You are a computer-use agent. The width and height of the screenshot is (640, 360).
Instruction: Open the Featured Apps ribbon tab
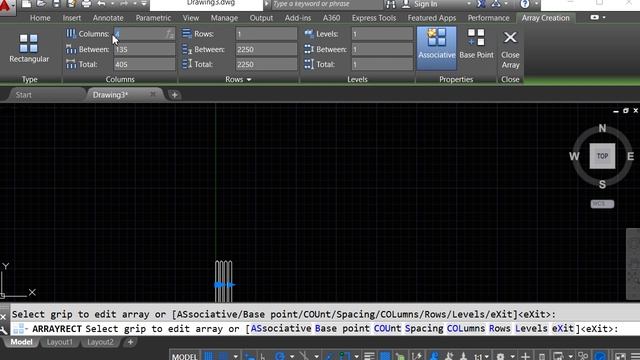[431, 18]
